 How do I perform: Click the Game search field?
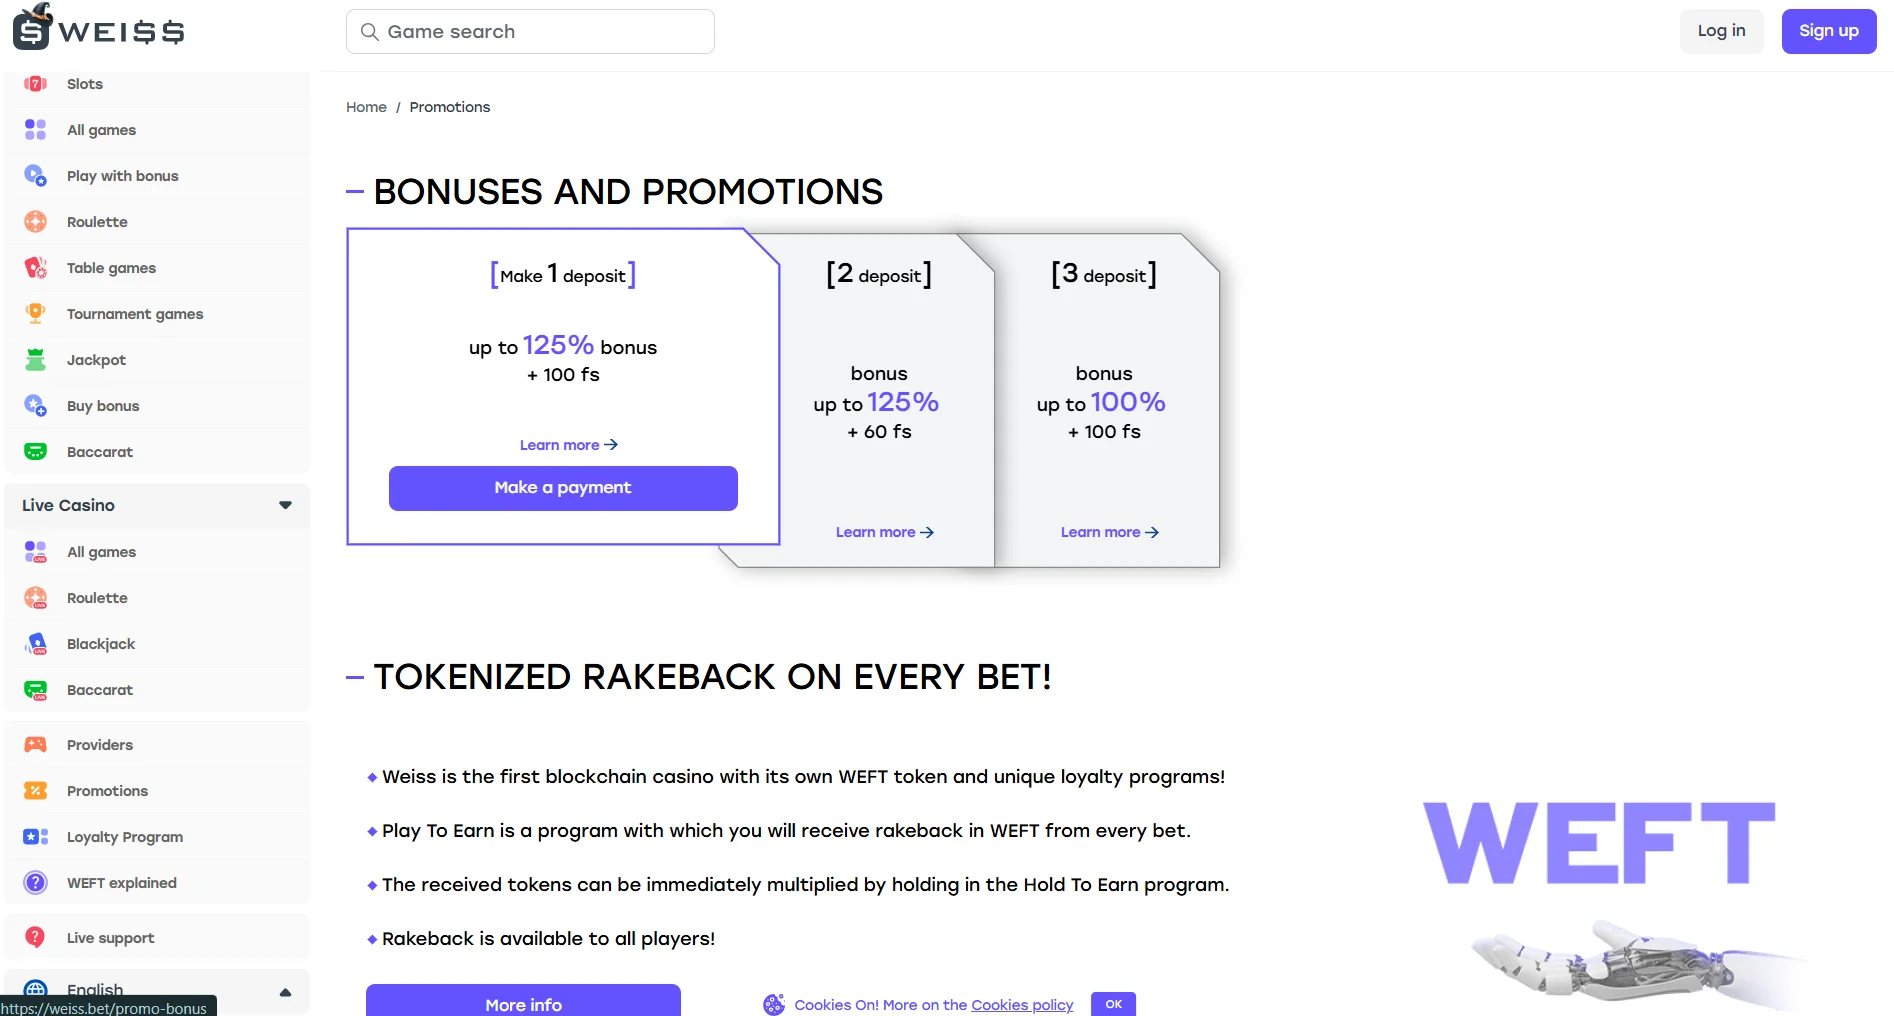[x=530, y=32]
